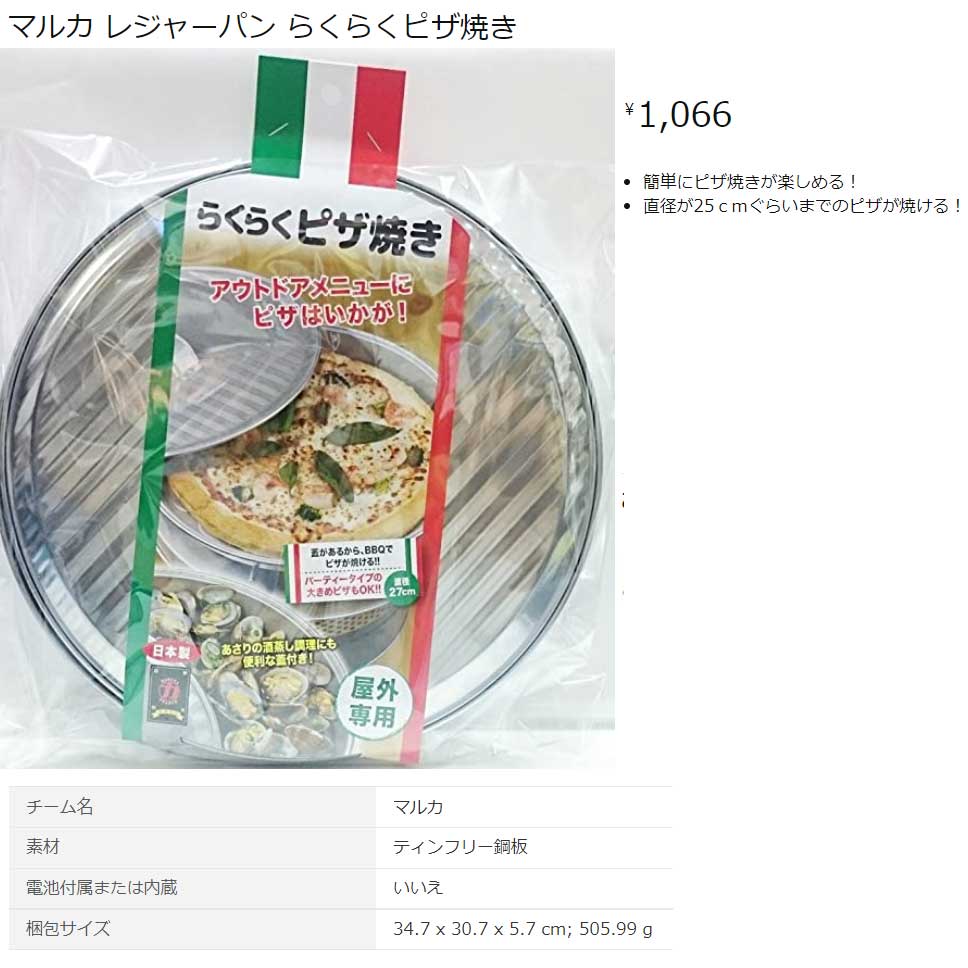This screenshot has width=968, height=968.
Task: Click the 屋外専用 round badge on the package
Action: [373, 704]
